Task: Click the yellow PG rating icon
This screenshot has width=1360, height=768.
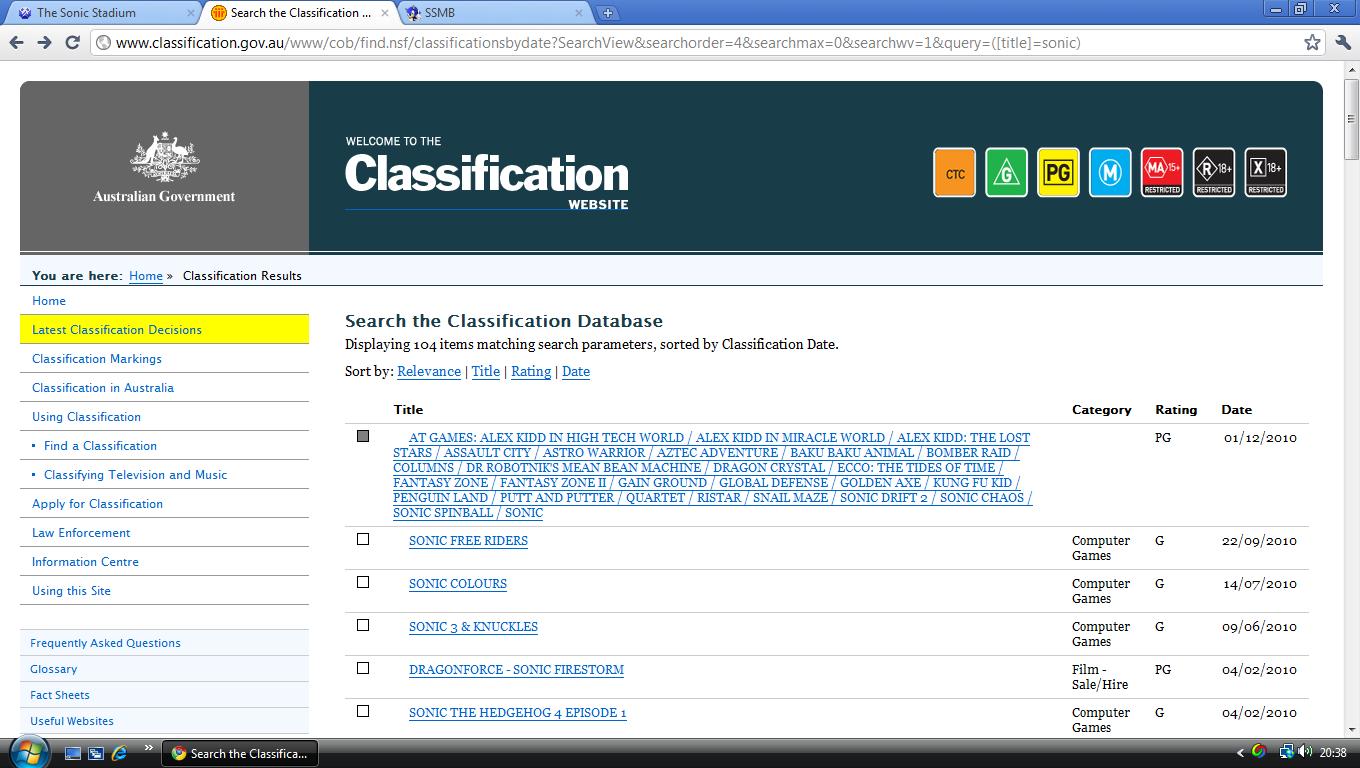Action: point(1058,173)
